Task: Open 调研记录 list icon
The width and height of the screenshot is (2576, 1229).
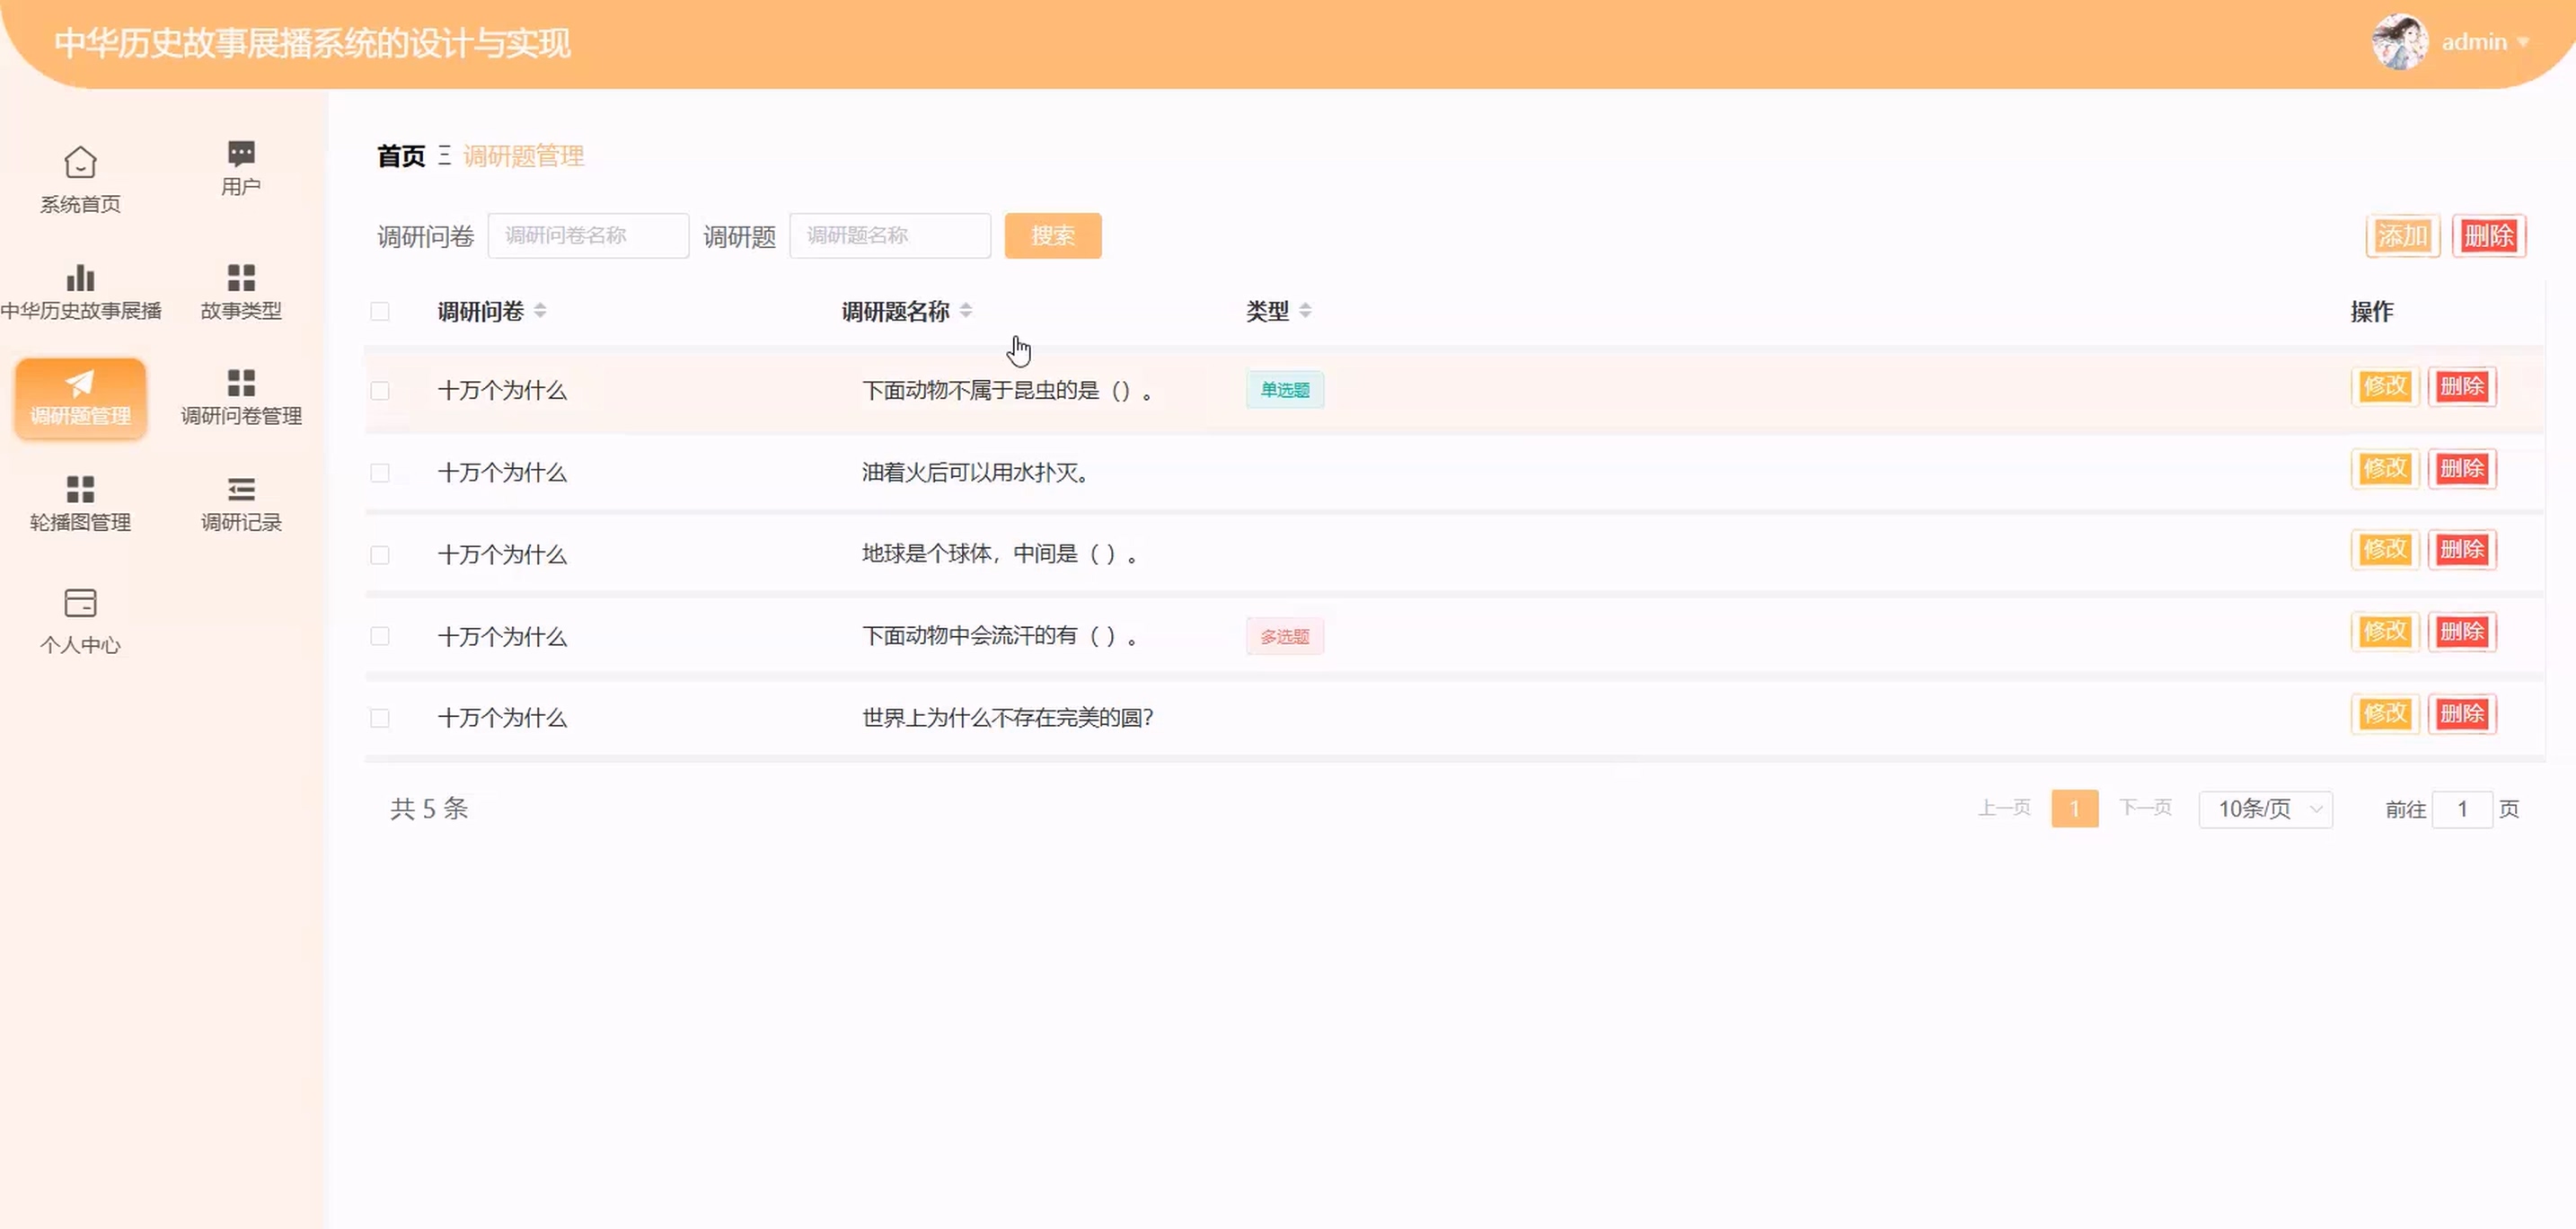Action: click(241, 489)
